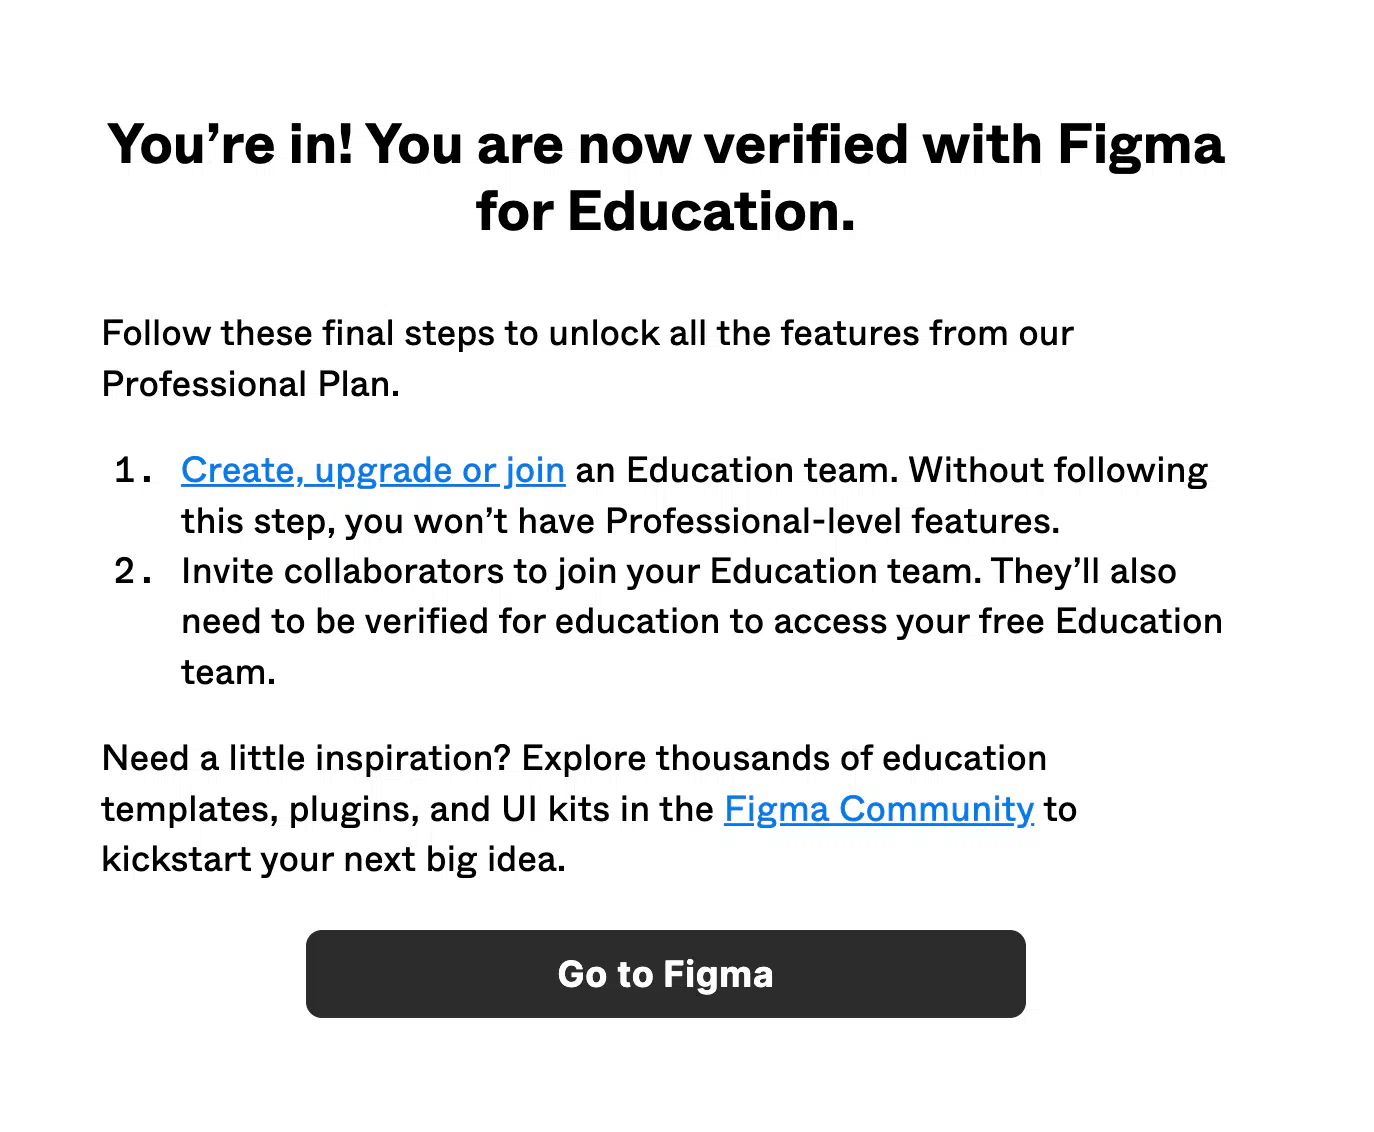
Task: Click the "for Education." heading line
Action: [x=666, y=212]
